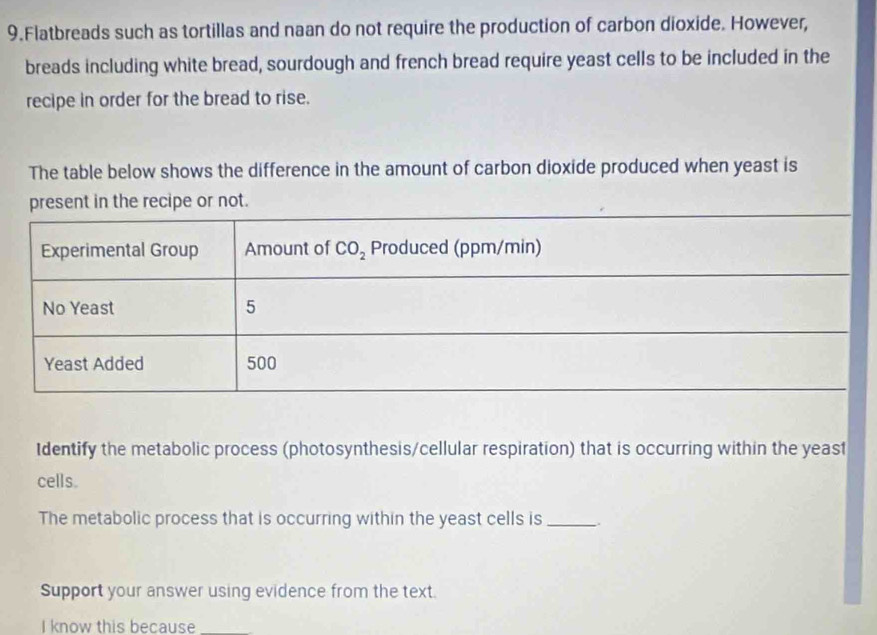Click the value 5 in the table

[x=252, y=308]
